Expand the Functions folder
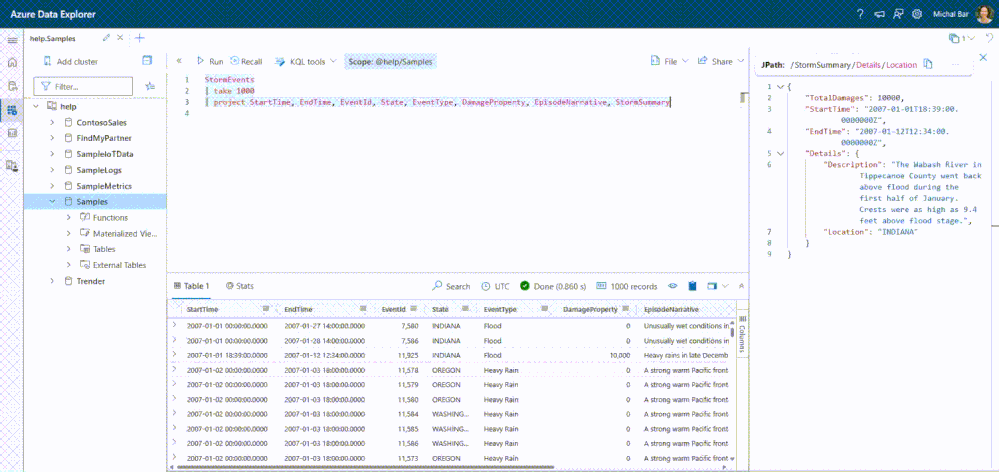The width and height of the screenshot is (999, 472). click(68, 218)
